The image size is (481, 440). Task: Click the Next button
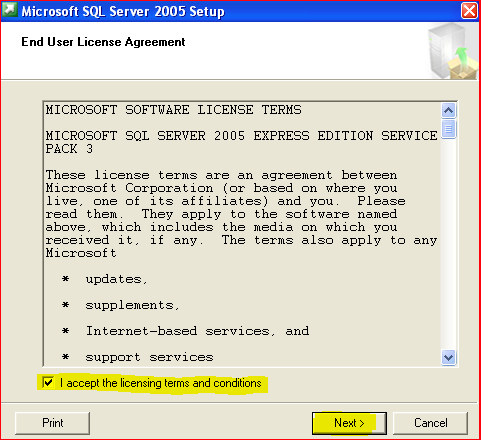coord(349,423)
